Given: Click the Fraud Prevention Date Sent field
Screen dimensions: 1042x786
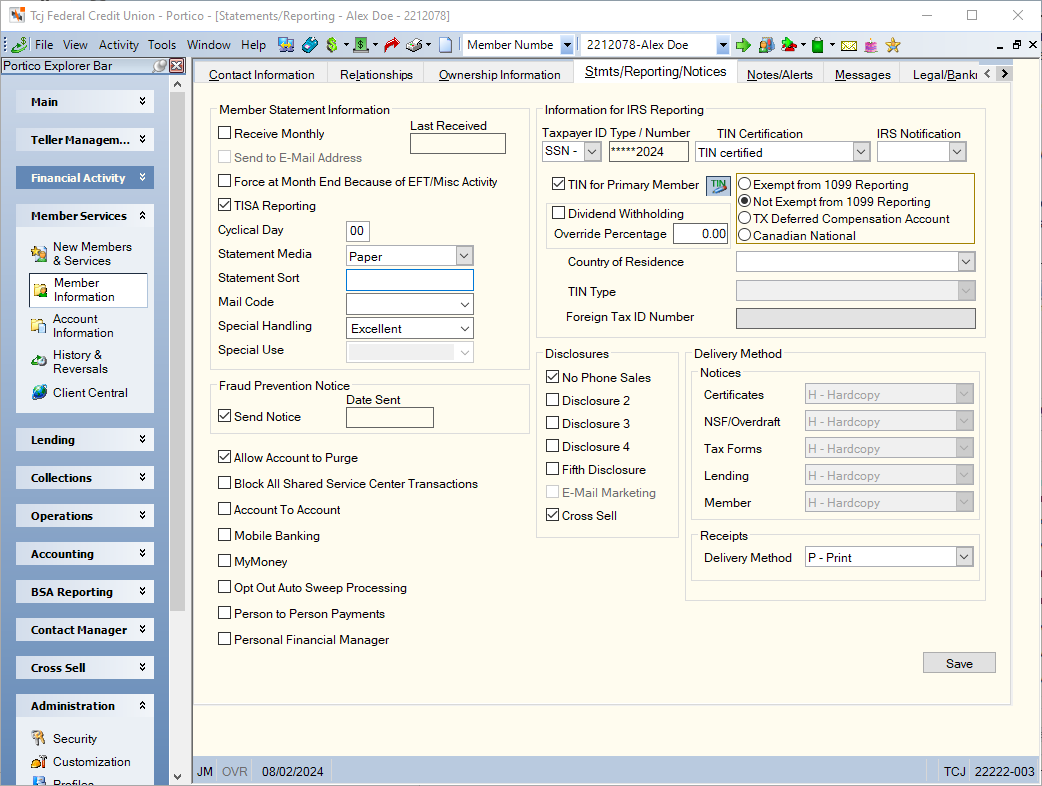Looking at the screenshot, I should pos(389,417).
